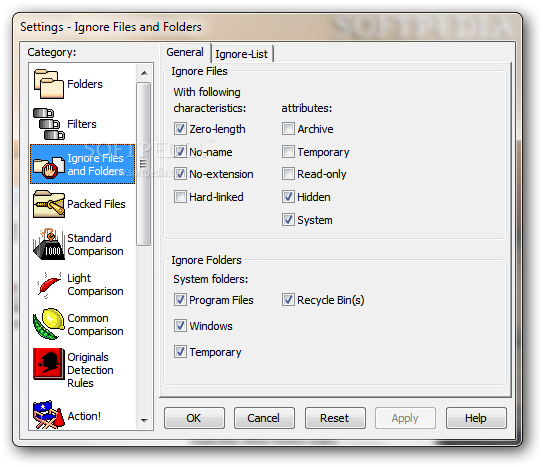Viewport: 543px width, 467px height.
Task: Select the Packed Files category label
Action: [x=96, y=204]
